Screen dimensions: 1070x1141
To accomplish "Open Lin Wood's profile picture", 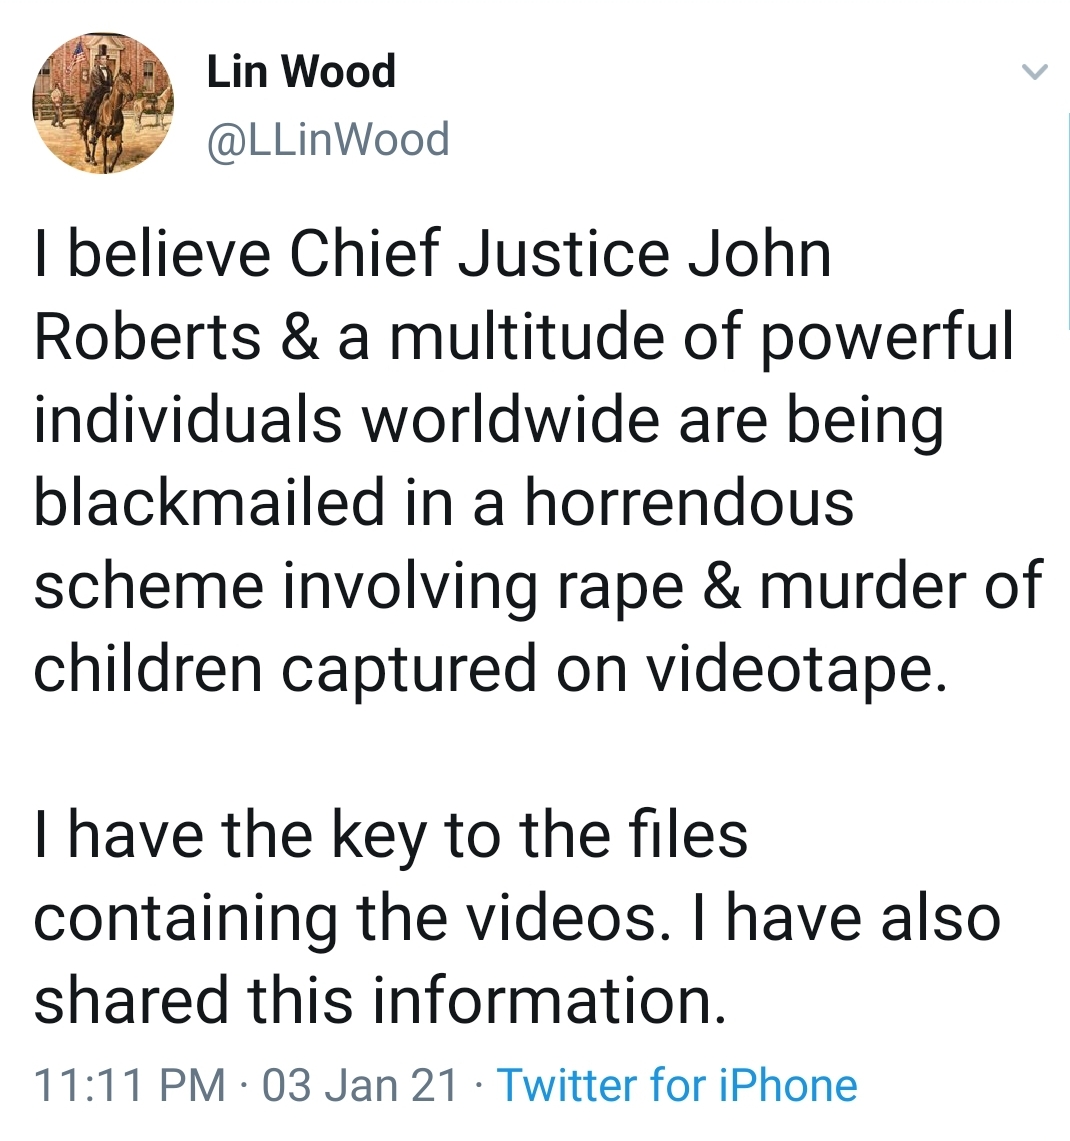I will coord(103,103).
